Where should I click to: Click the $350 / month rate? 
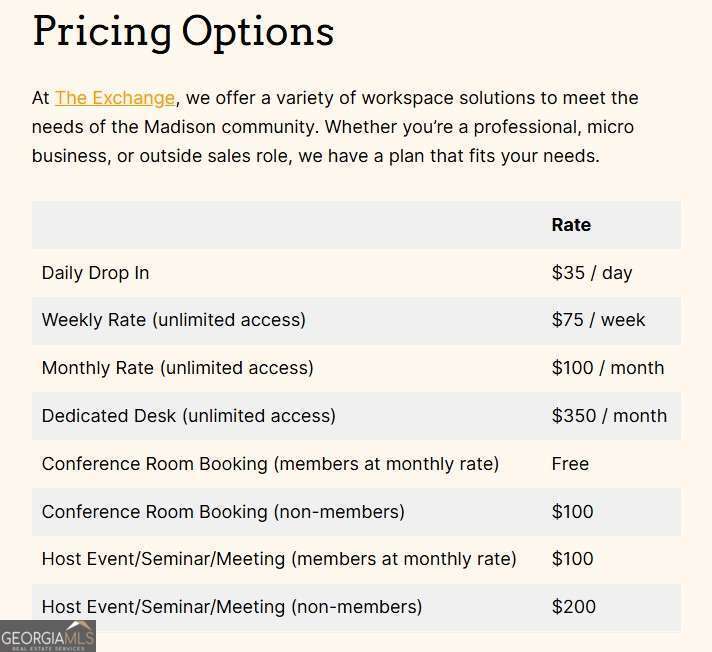pyautogui.click(x=609, y=416)
